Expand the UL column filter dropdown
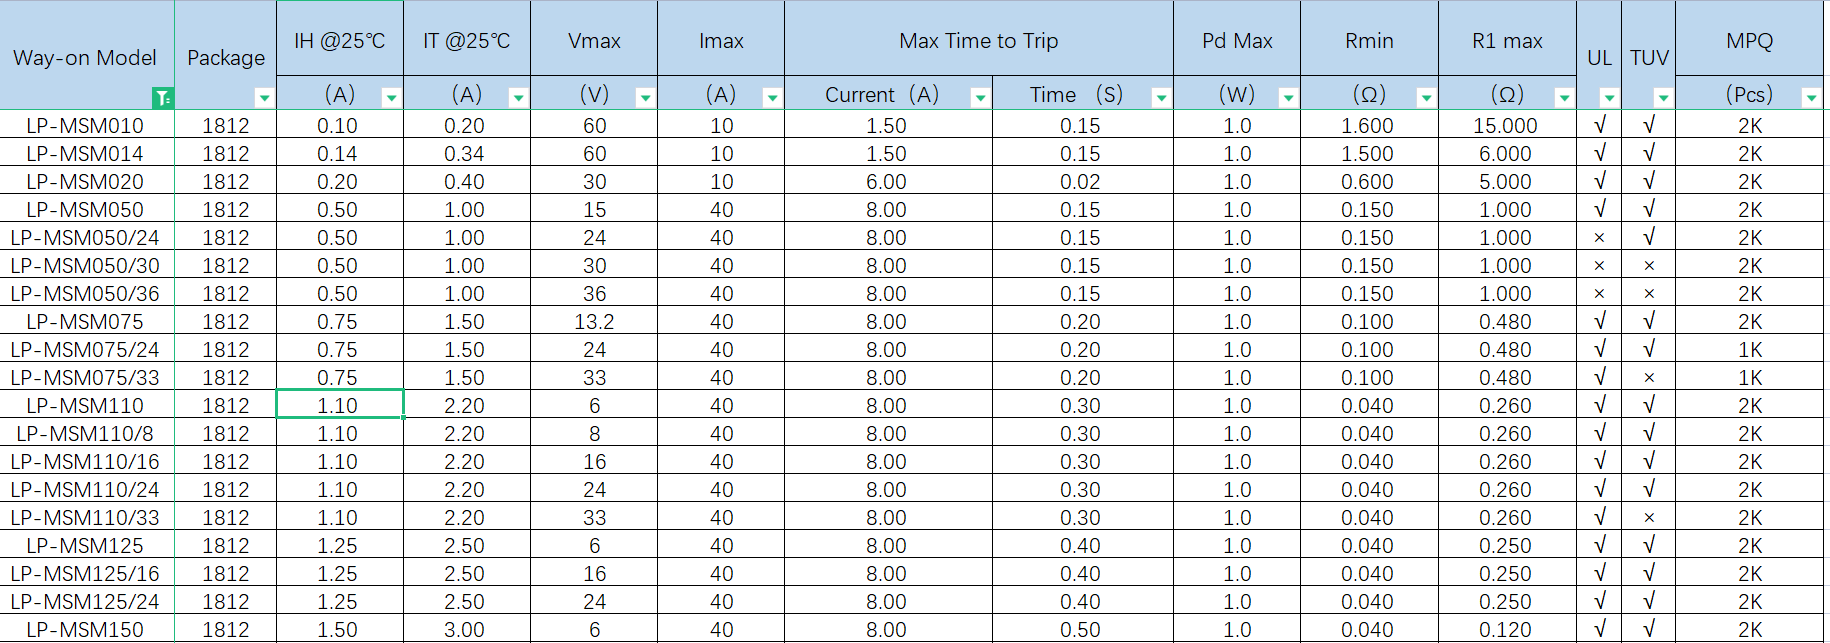 pos(1609,98)
